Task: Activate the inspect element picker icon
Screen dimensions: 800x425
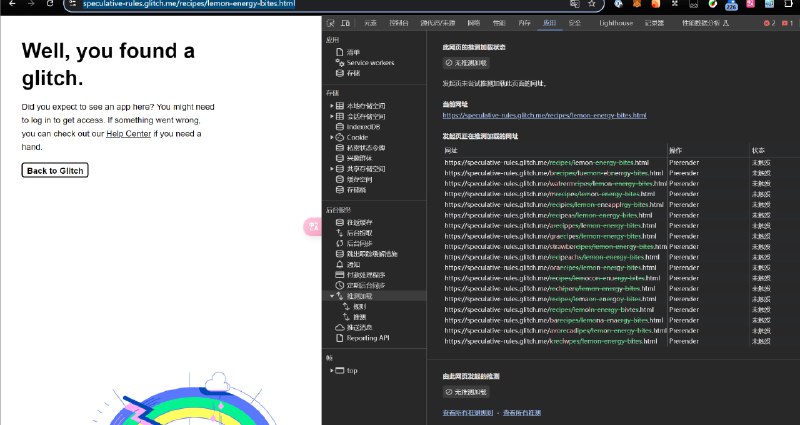Action: pyautogui.click(x=331, y=23)
